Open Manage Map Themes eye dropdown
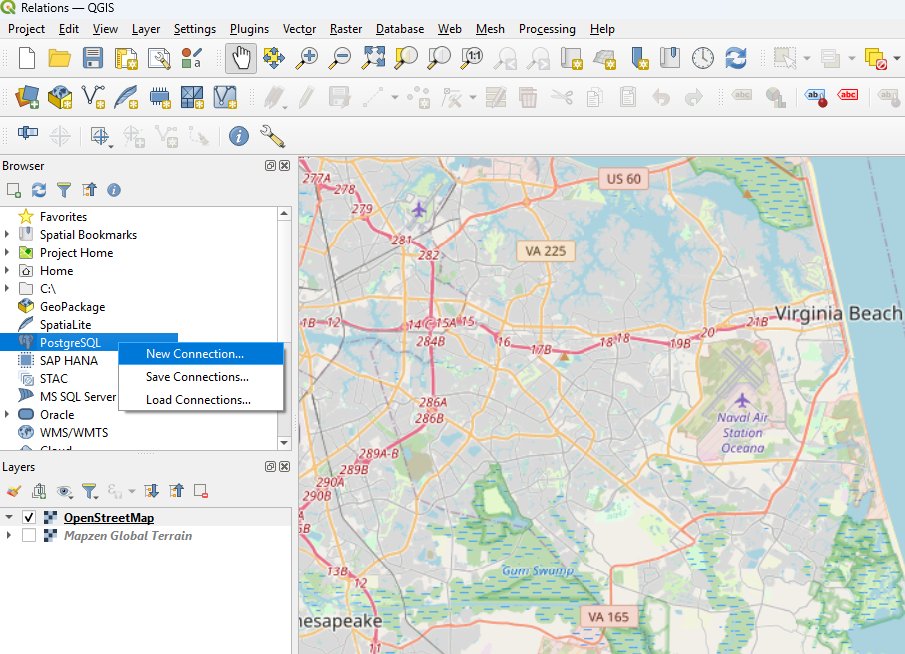Image resolution: width=905 pixels, height=654 pixels. (65, 491)
